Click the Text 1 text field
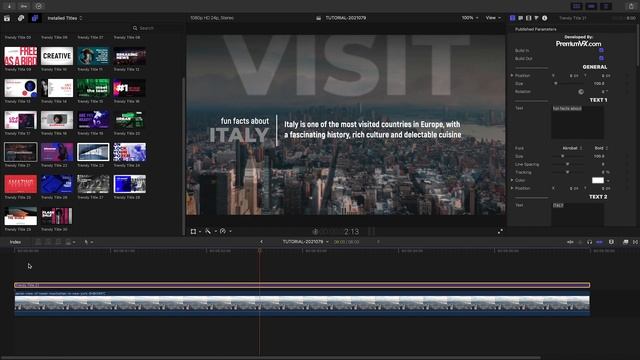The height and width of the screenshot is (360, 640). (578, 122)
